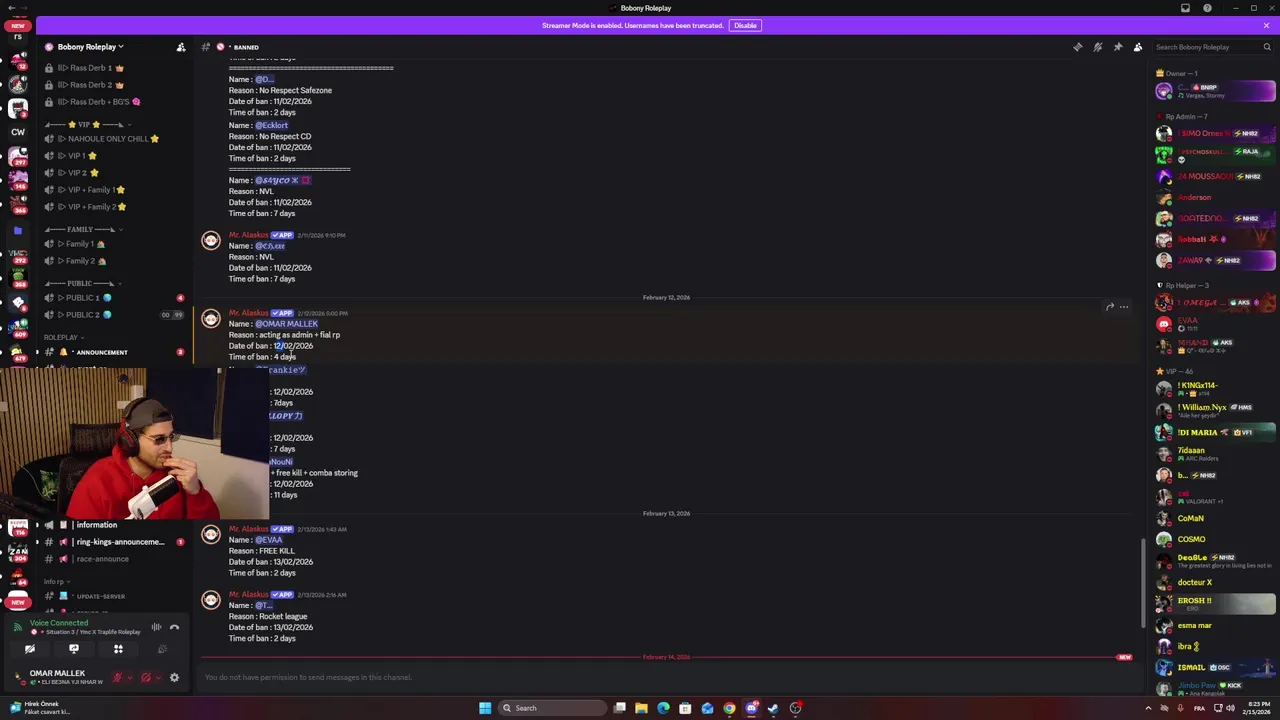
Task: Expand microphone input options arrow
Action: coord(129,677)
